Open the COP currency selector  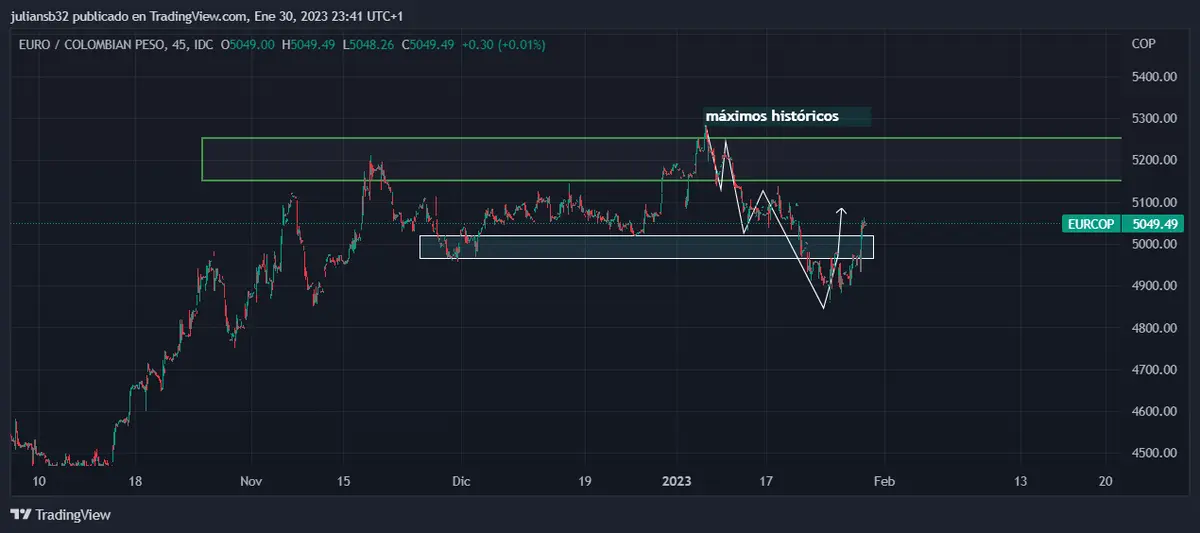tap(1143, 44)
